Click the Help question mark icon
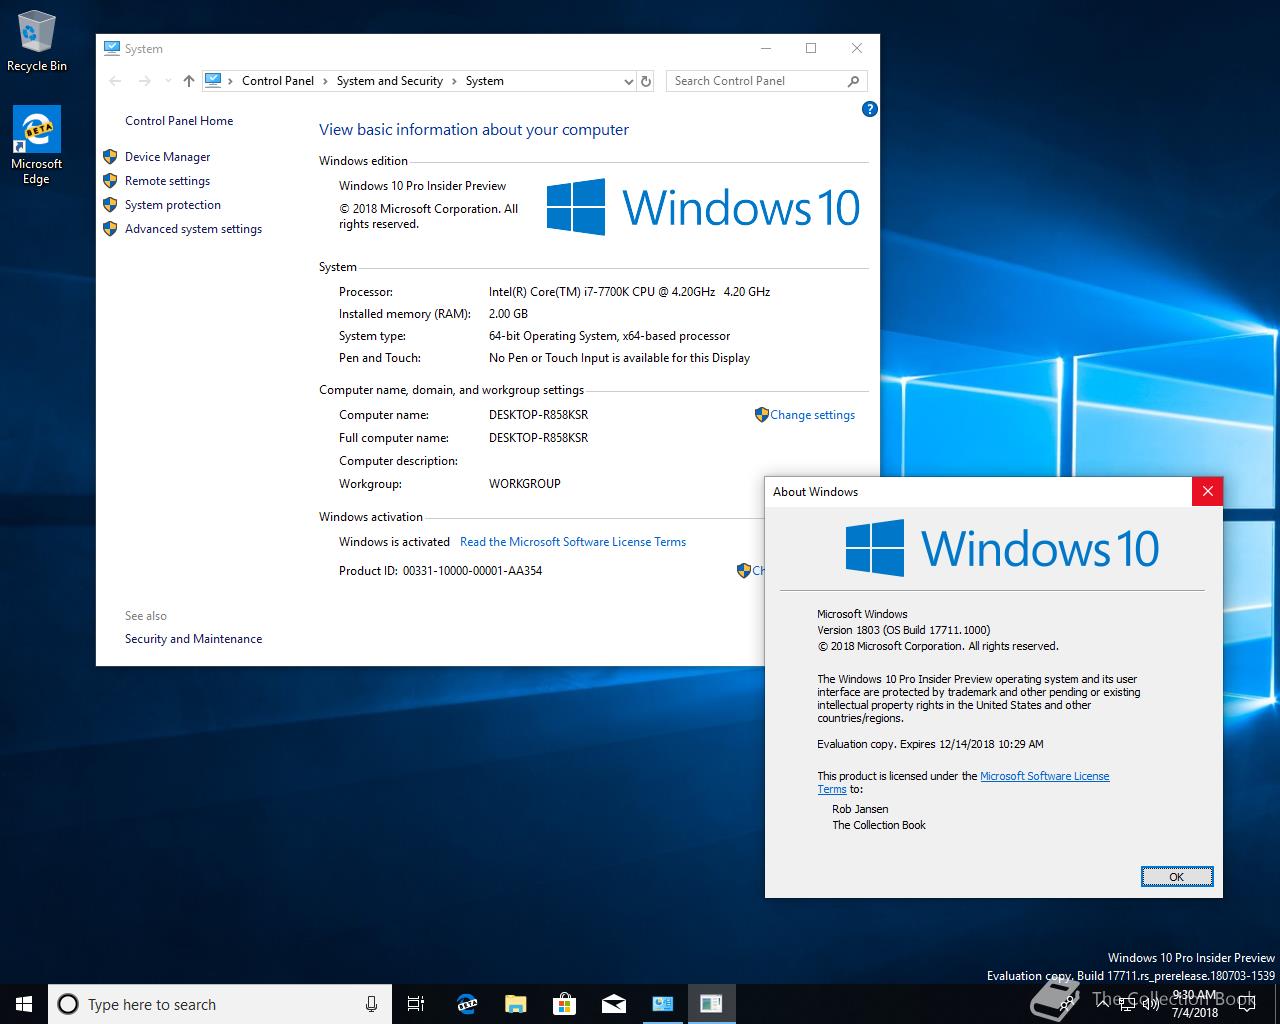 point(869,109)
